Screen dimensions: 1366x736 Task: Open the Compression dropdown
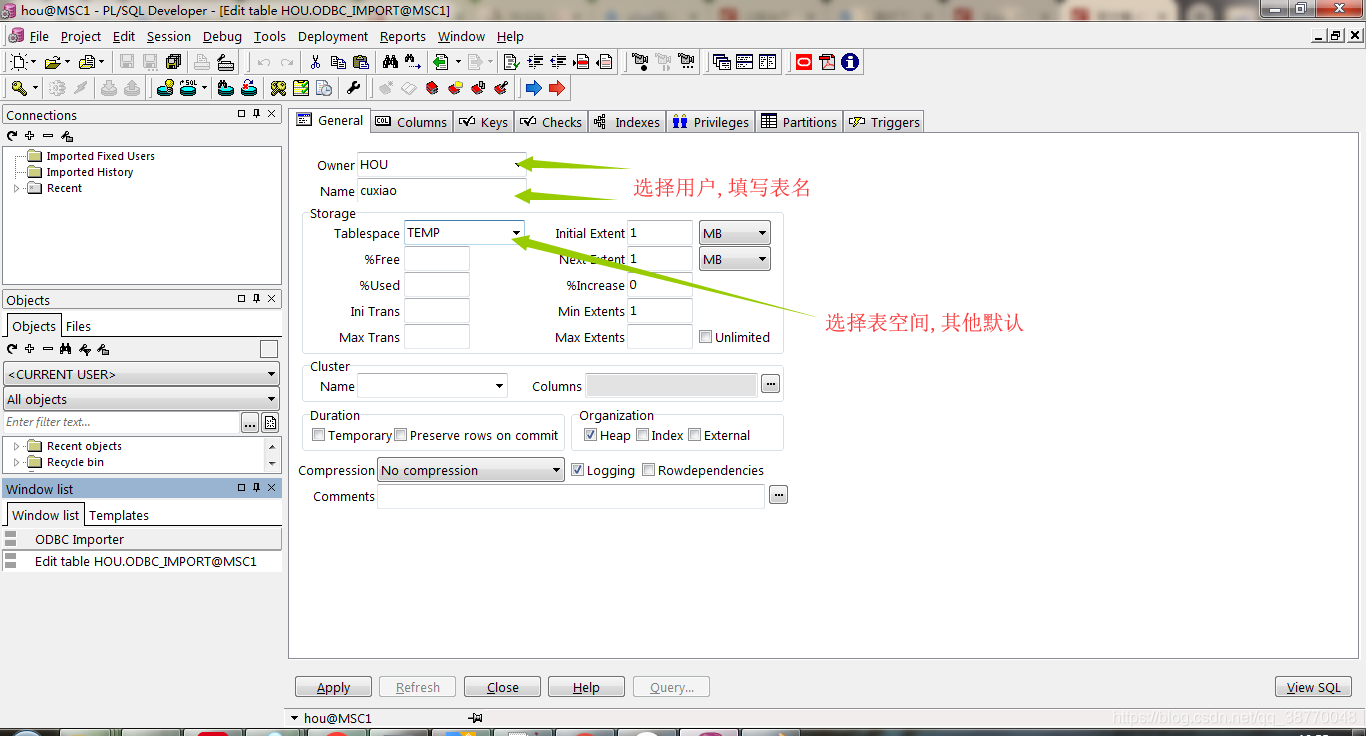[558, 470]
